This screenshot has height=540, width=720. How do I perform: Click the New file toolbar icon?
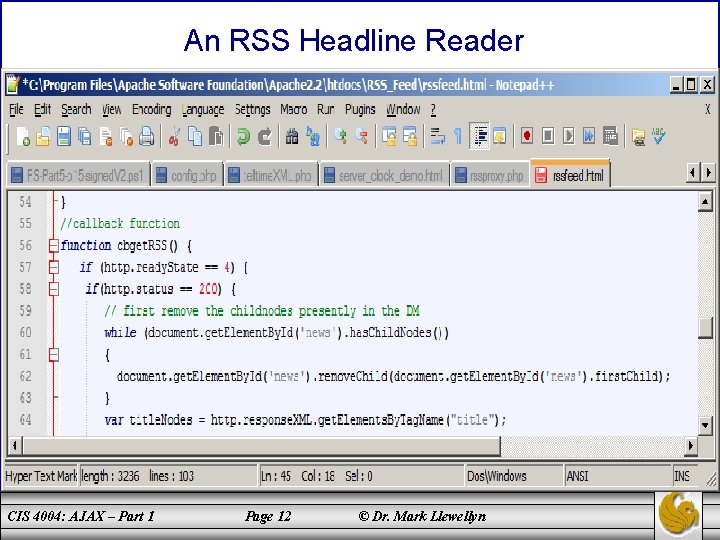[x=23, y=136]
